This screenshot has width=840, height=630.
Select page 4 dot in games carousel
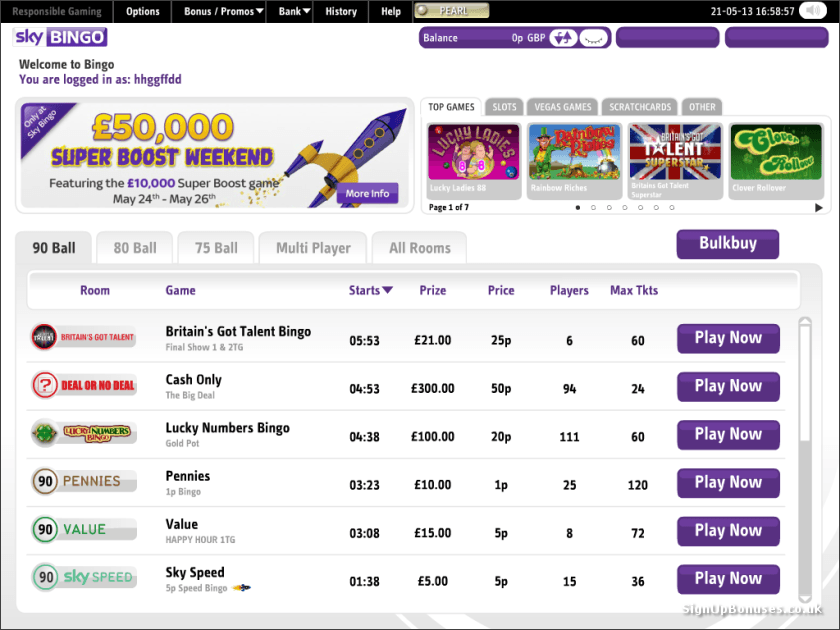[625, 208]
